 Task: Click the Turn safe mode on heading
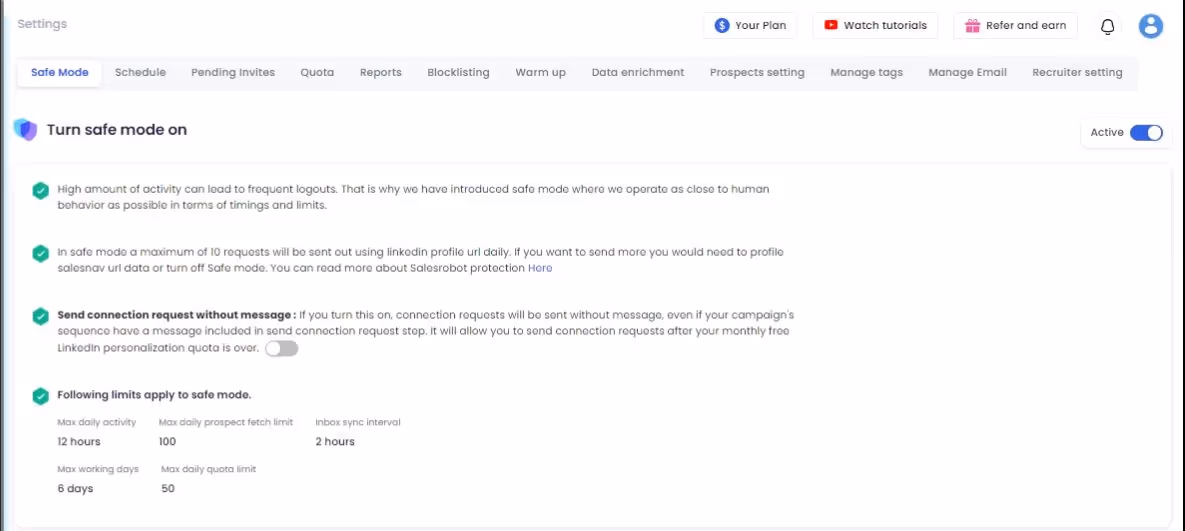(x=116, y=130)
